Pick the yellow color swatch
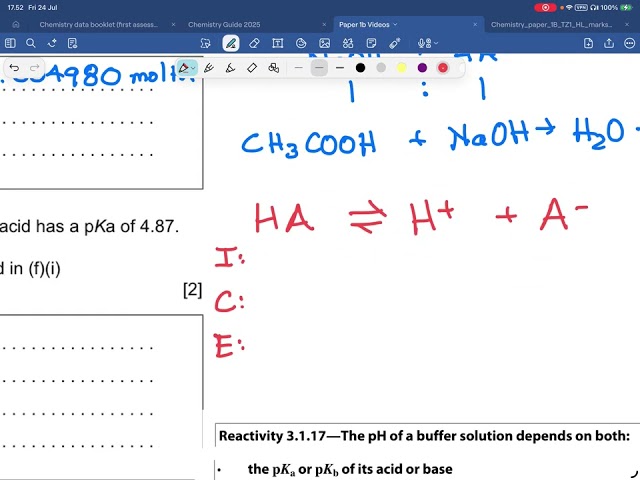 click(x=402, y=68)
